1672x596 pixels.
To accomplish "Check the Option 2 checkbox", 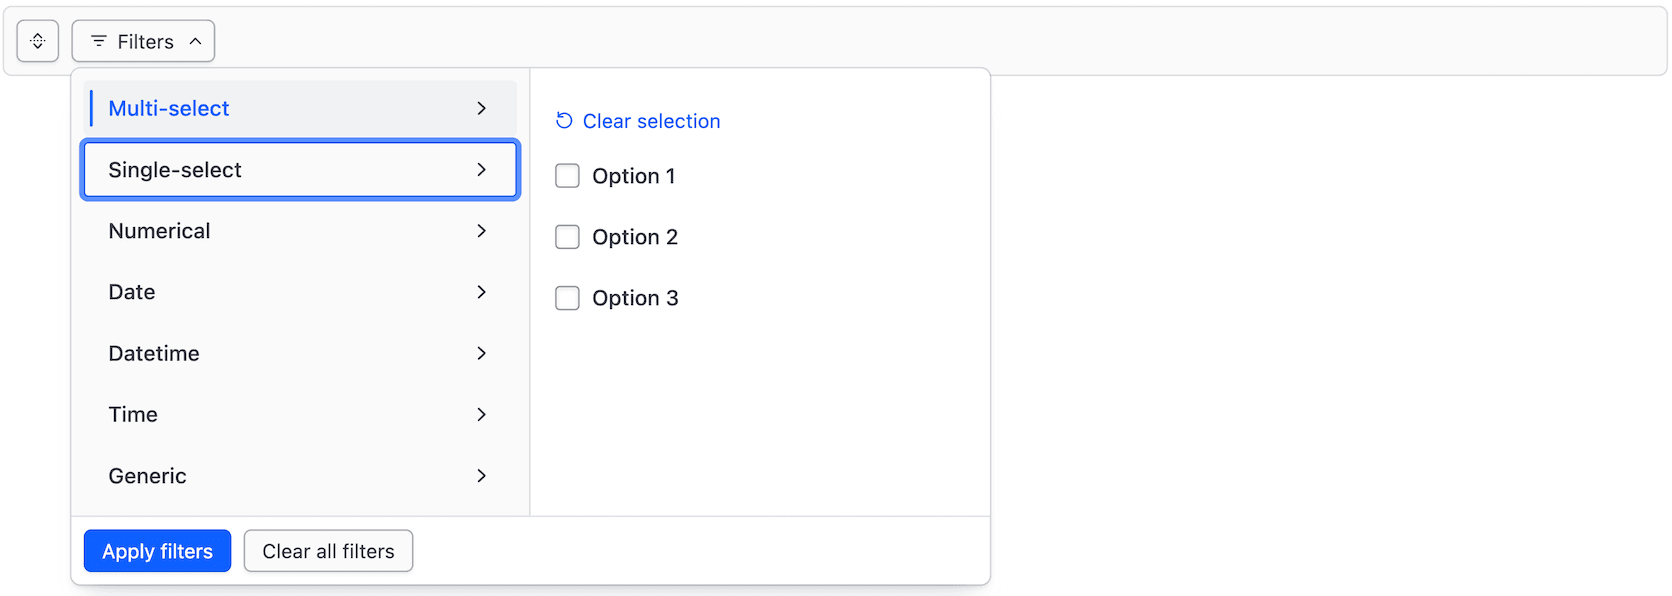I will [567, 237].
